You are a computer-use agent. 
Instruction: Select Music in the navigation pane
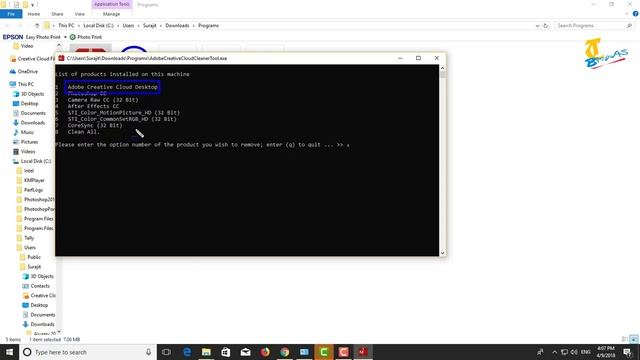click(24, 132)
